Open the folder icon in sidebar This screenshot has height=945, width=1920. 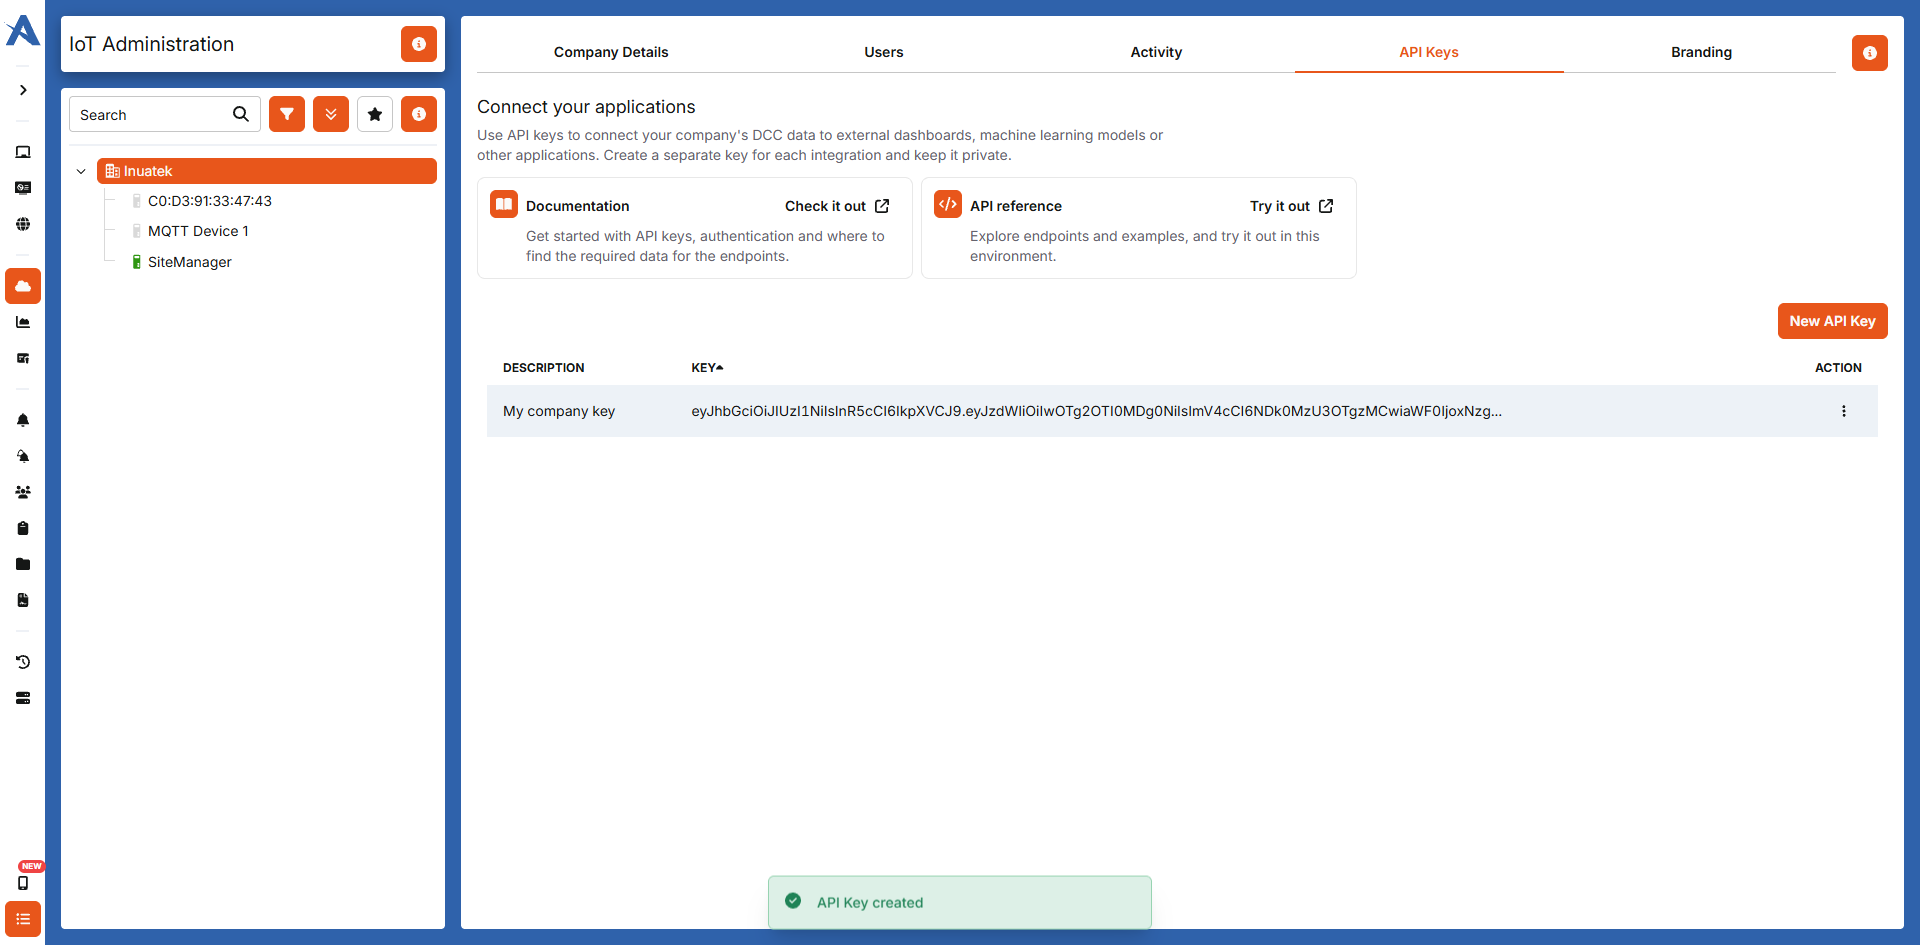[23, 564]
